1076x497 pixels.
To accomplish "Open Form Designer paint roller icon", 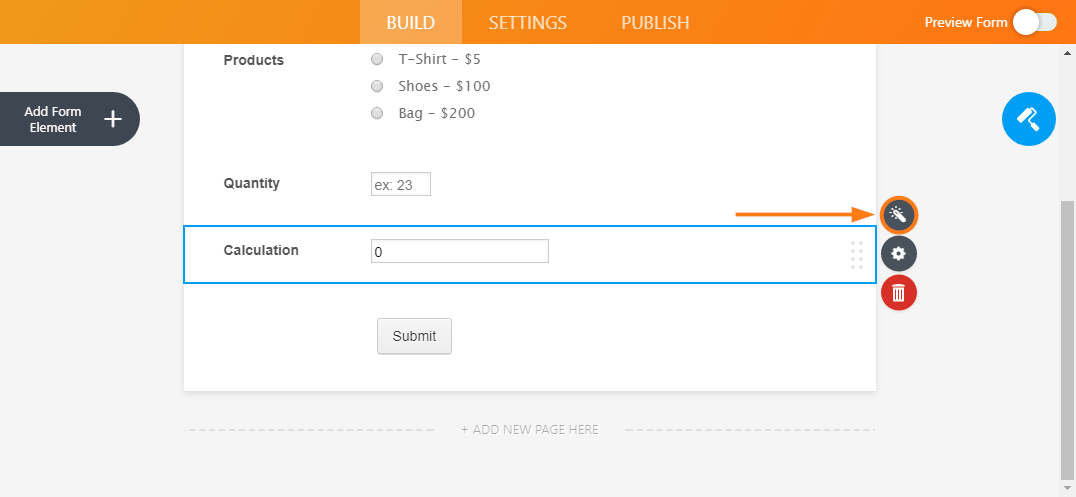I will pyautogui.click(x=1028, y=119).
